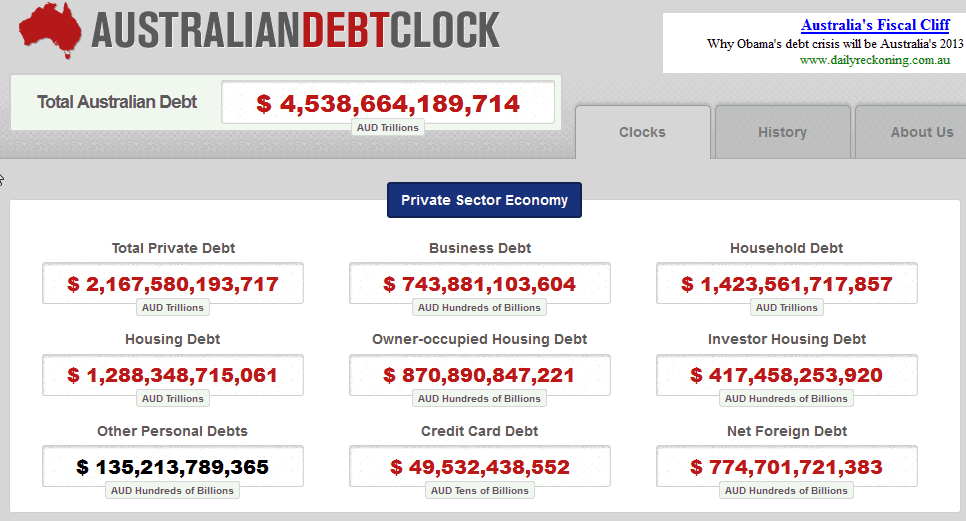
Task: Select the Total Private Debt counter
Action: point(173,284)
